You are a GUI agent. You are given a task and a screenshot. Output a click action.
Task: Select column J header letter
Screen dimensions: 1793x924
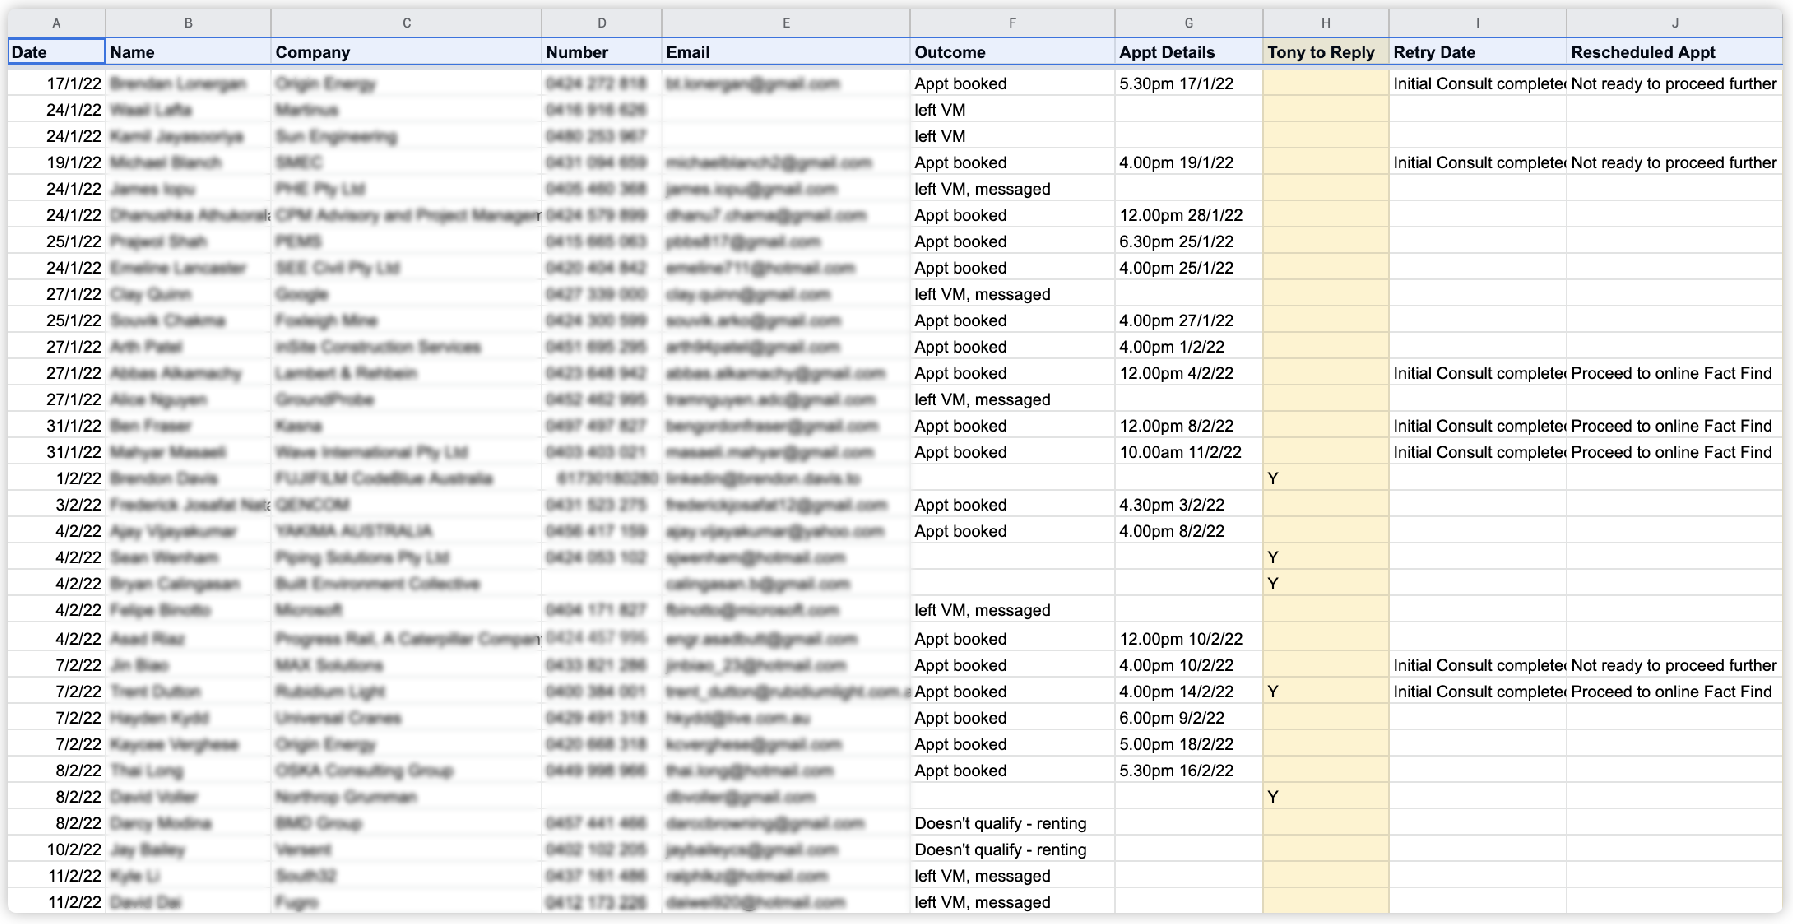(x=1674, y=23)
